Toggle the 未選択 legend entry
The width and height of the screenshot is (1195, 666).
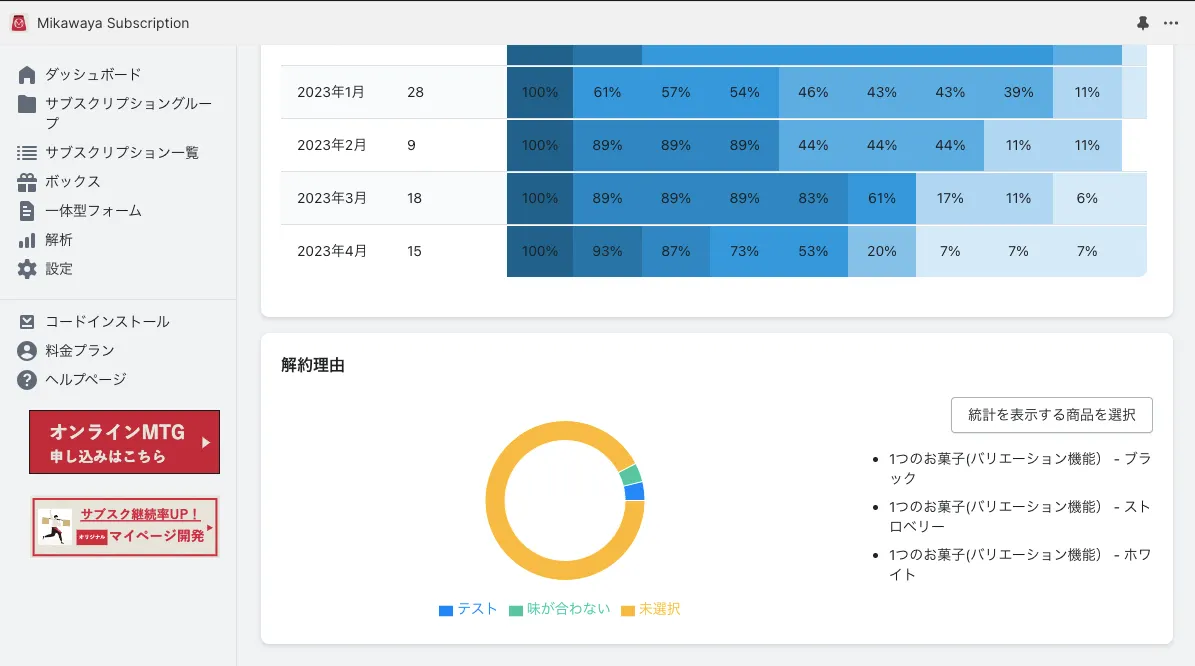tap(651, 609)
